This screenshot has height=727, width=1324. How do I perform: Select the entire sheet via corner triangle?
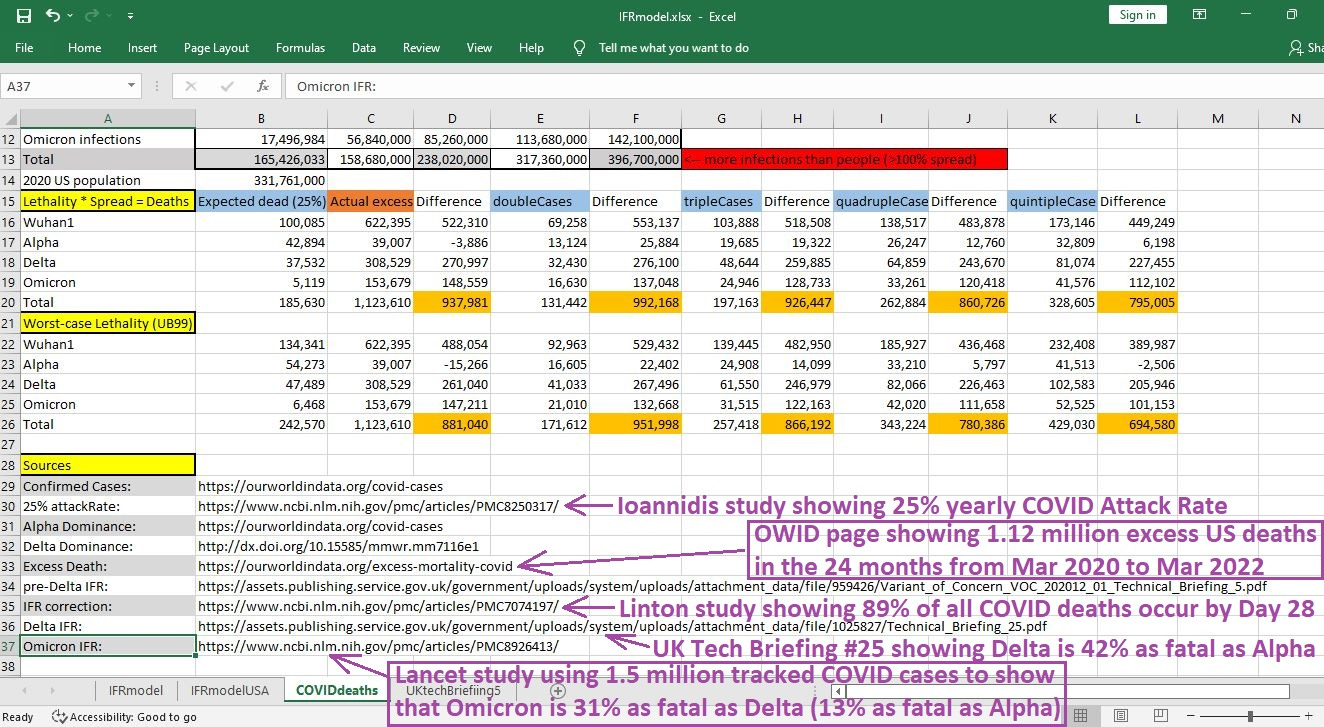pyautogui.click(x=9, y=119)
